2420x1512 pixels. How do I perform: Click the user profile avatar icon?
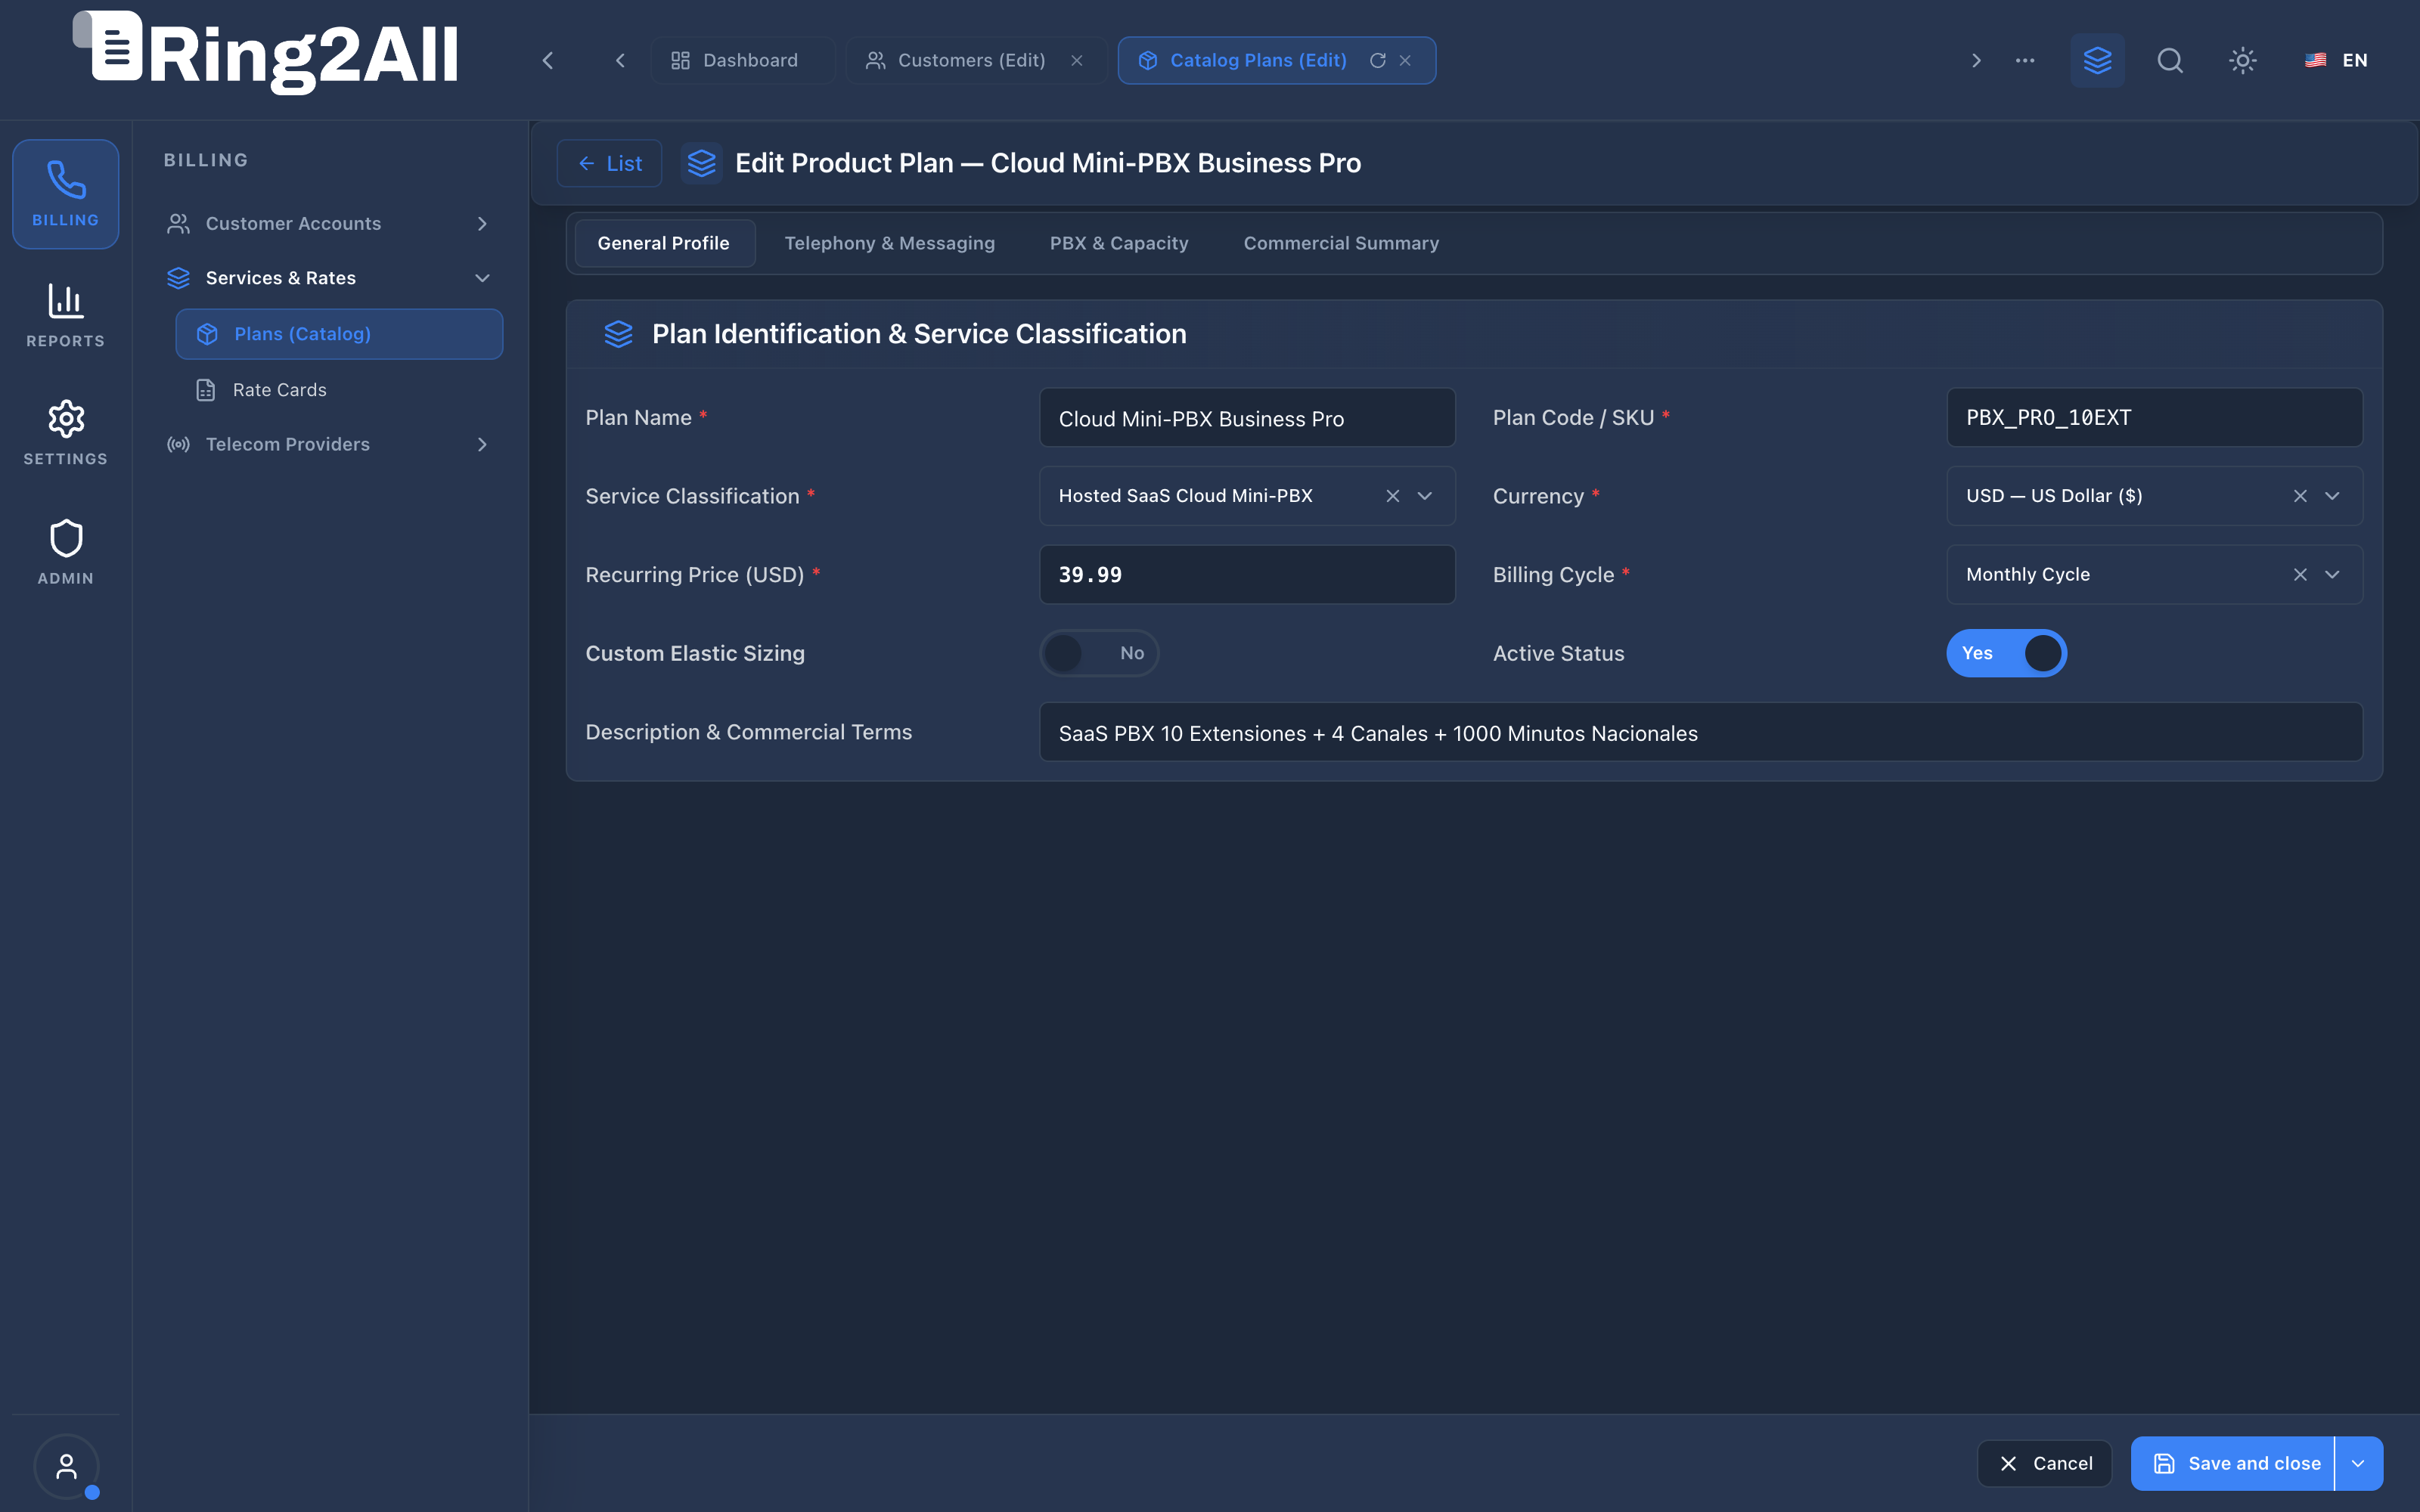click(x=66, y=1466)
